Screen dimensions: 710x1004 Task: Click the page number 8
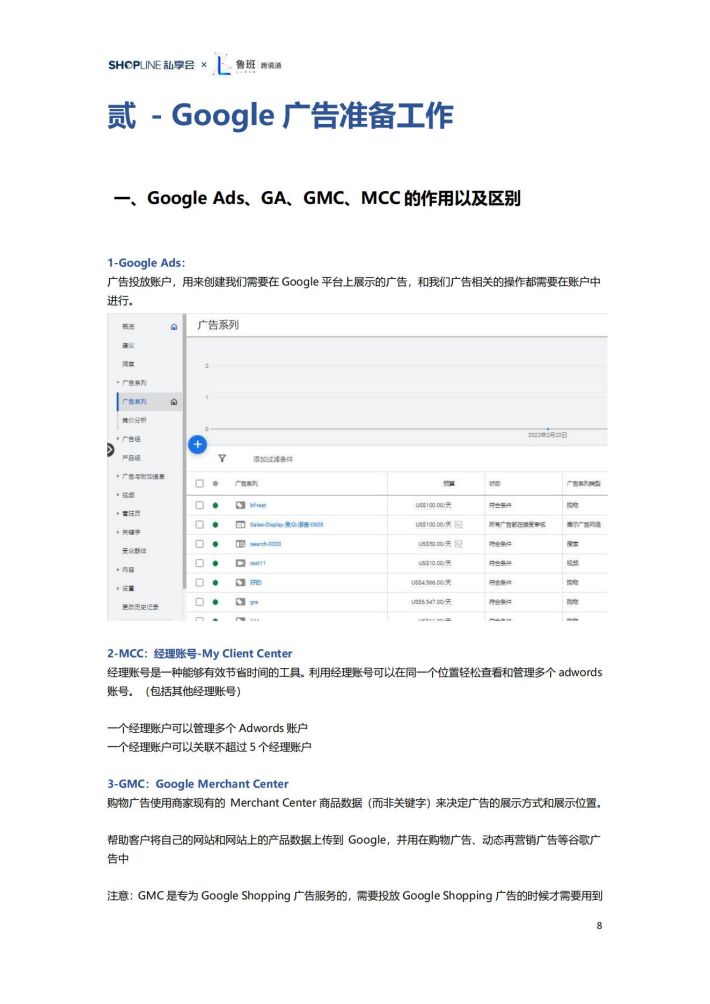599,925
